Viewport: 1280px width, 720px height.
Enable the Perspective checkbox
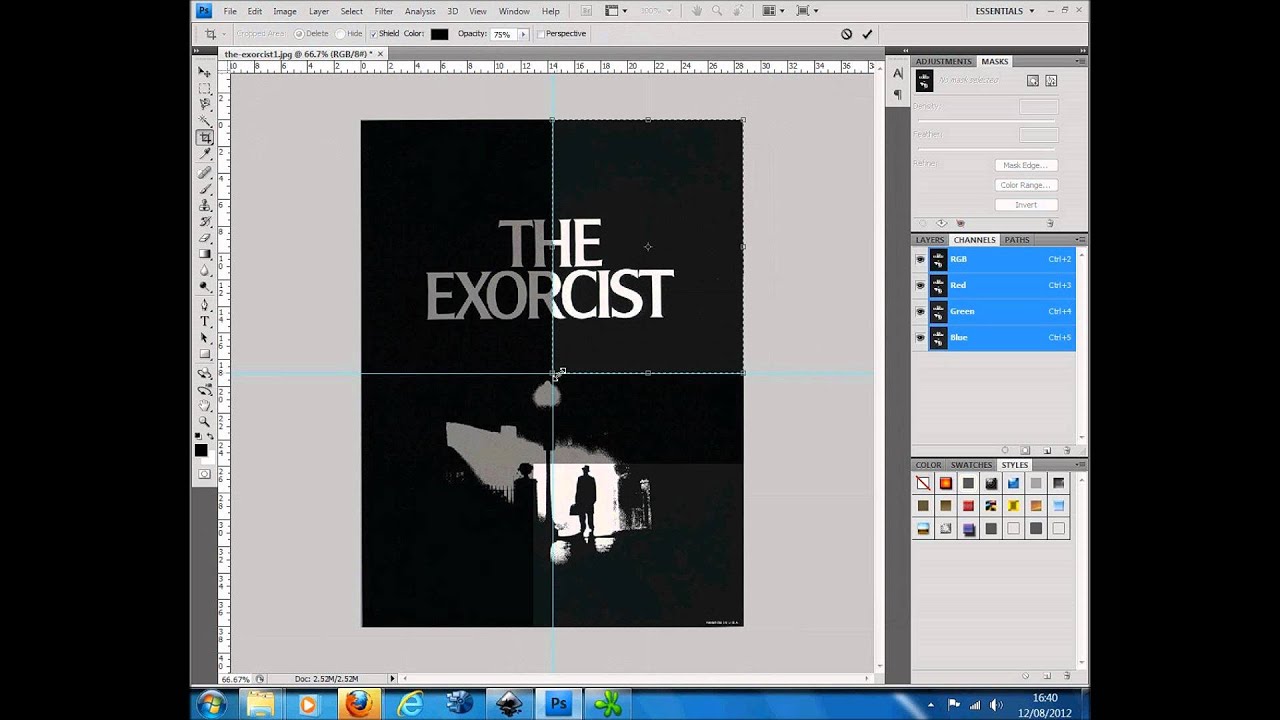coord(541,34)
